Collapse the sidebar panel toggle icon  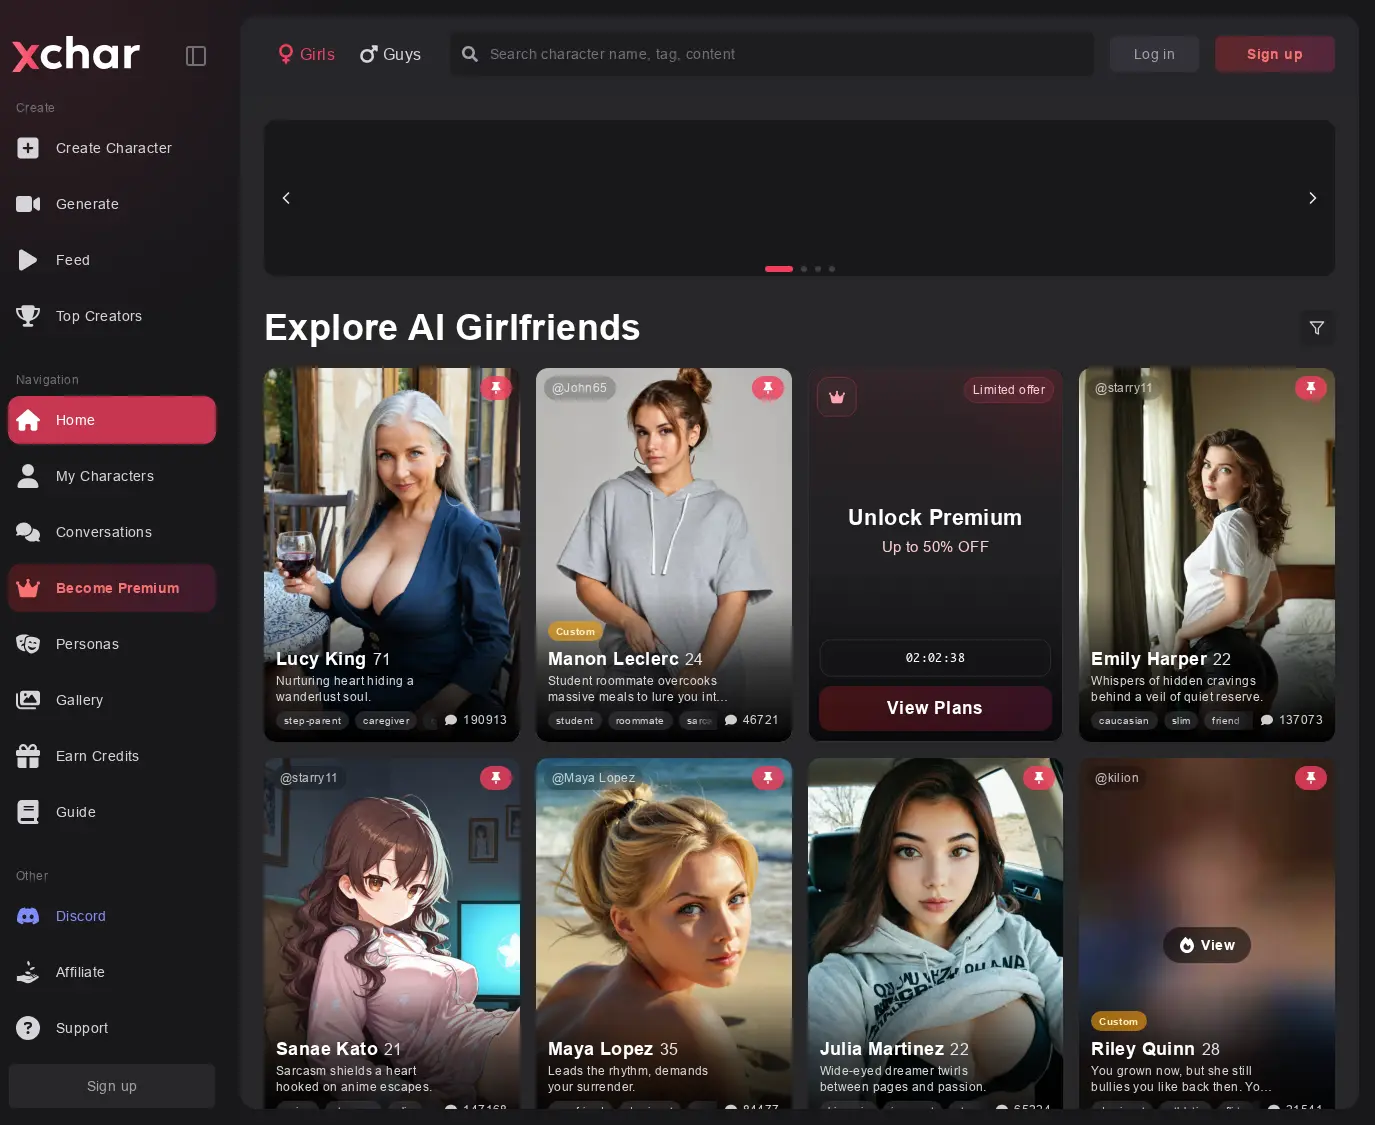coord(196,56)
